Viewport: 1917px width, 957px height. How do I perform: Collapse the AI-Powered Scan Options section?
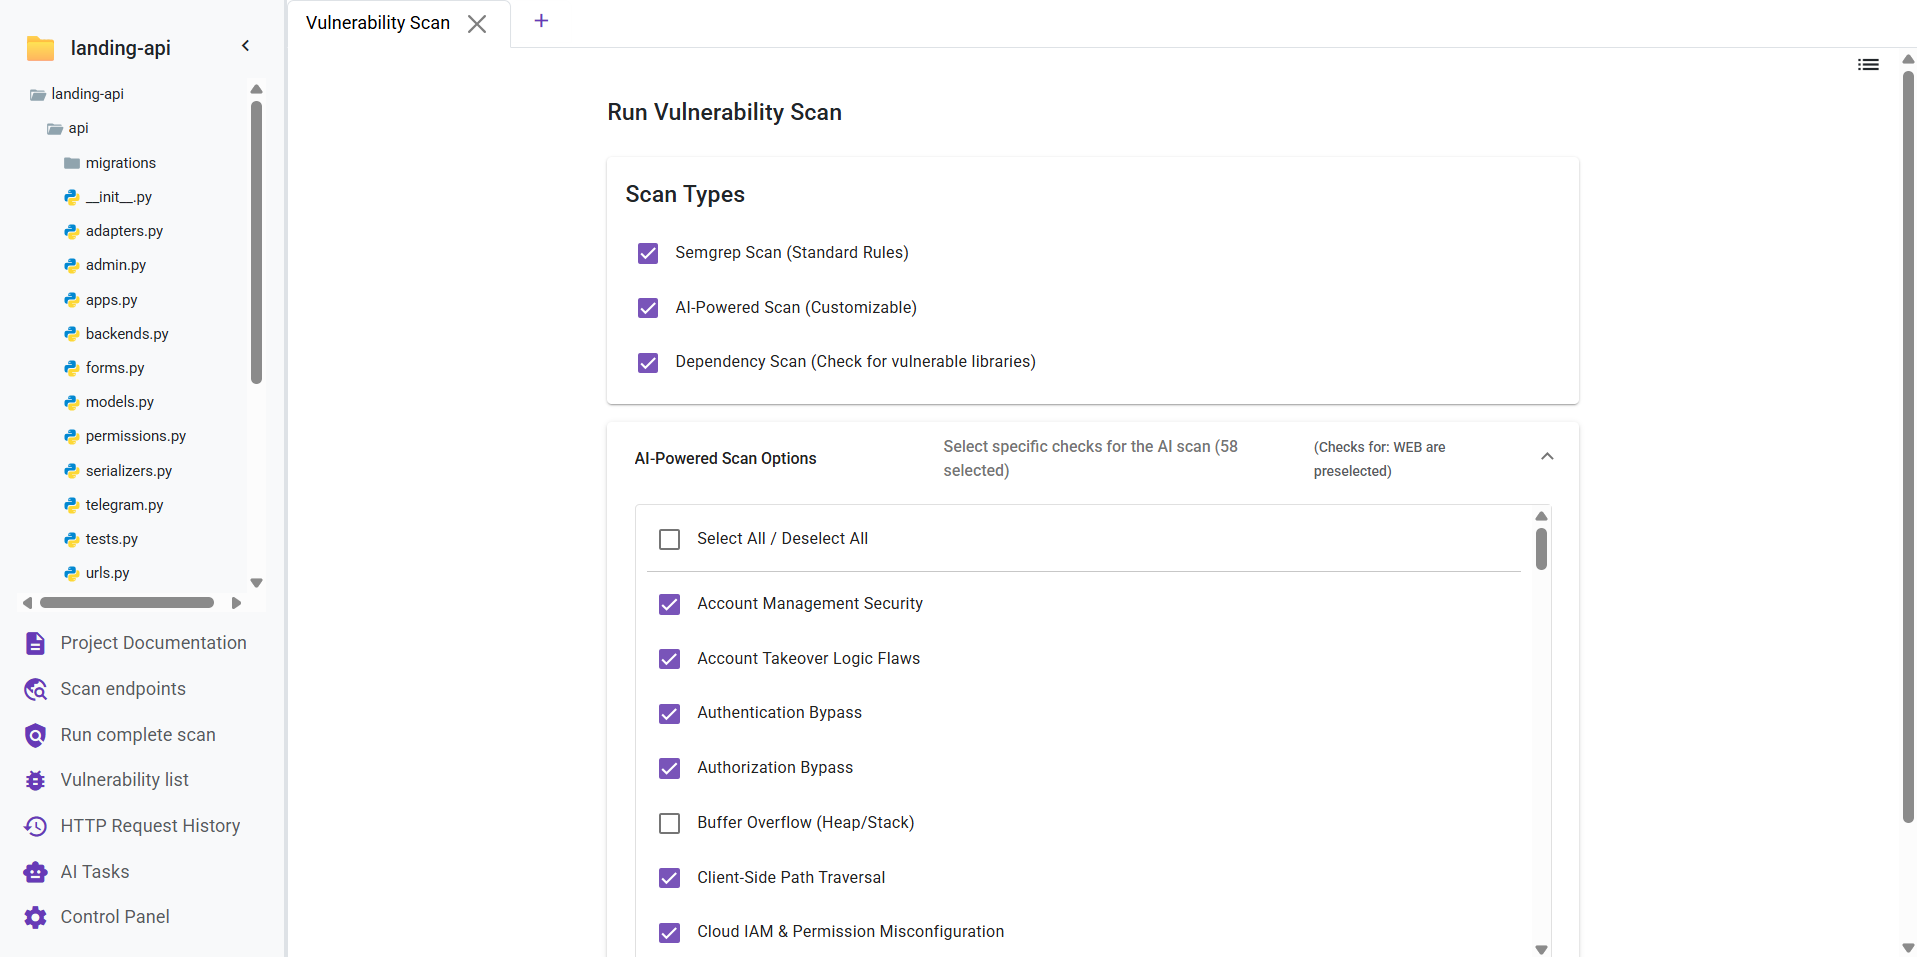coord(1546,456)
